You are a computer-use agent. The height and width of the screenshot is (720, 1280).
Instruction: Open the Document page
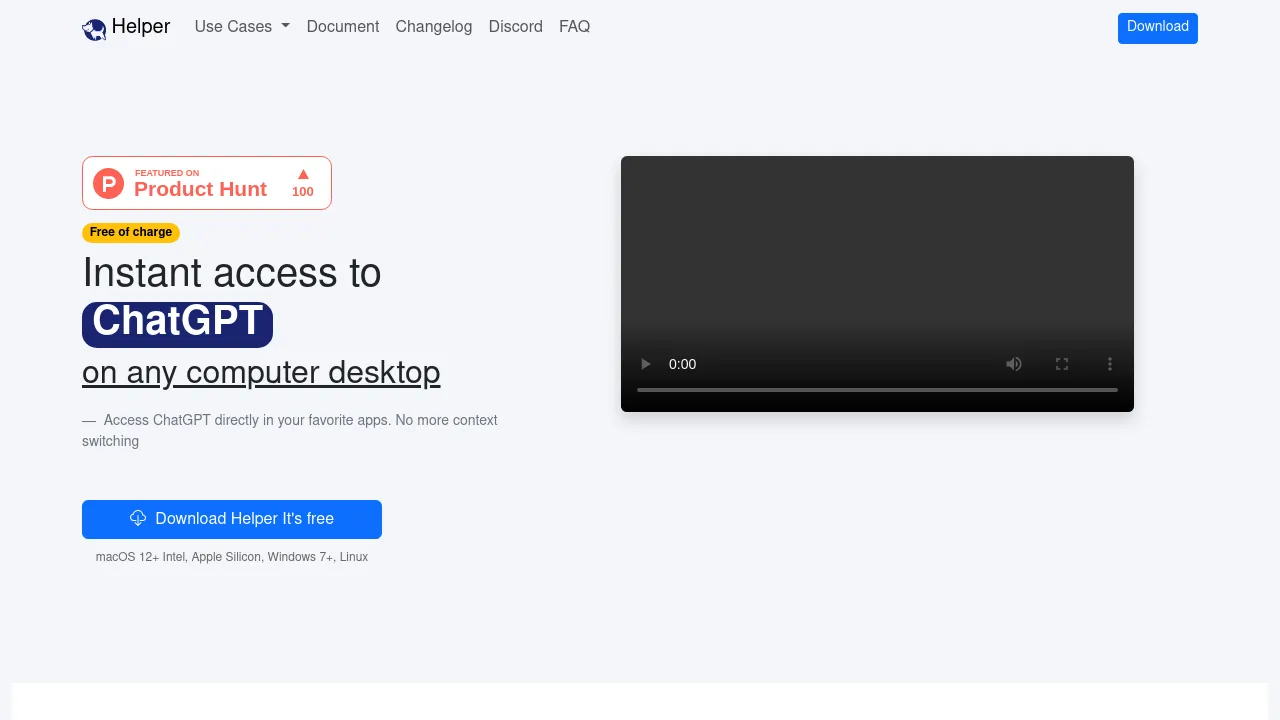click(x=343, y=27)
